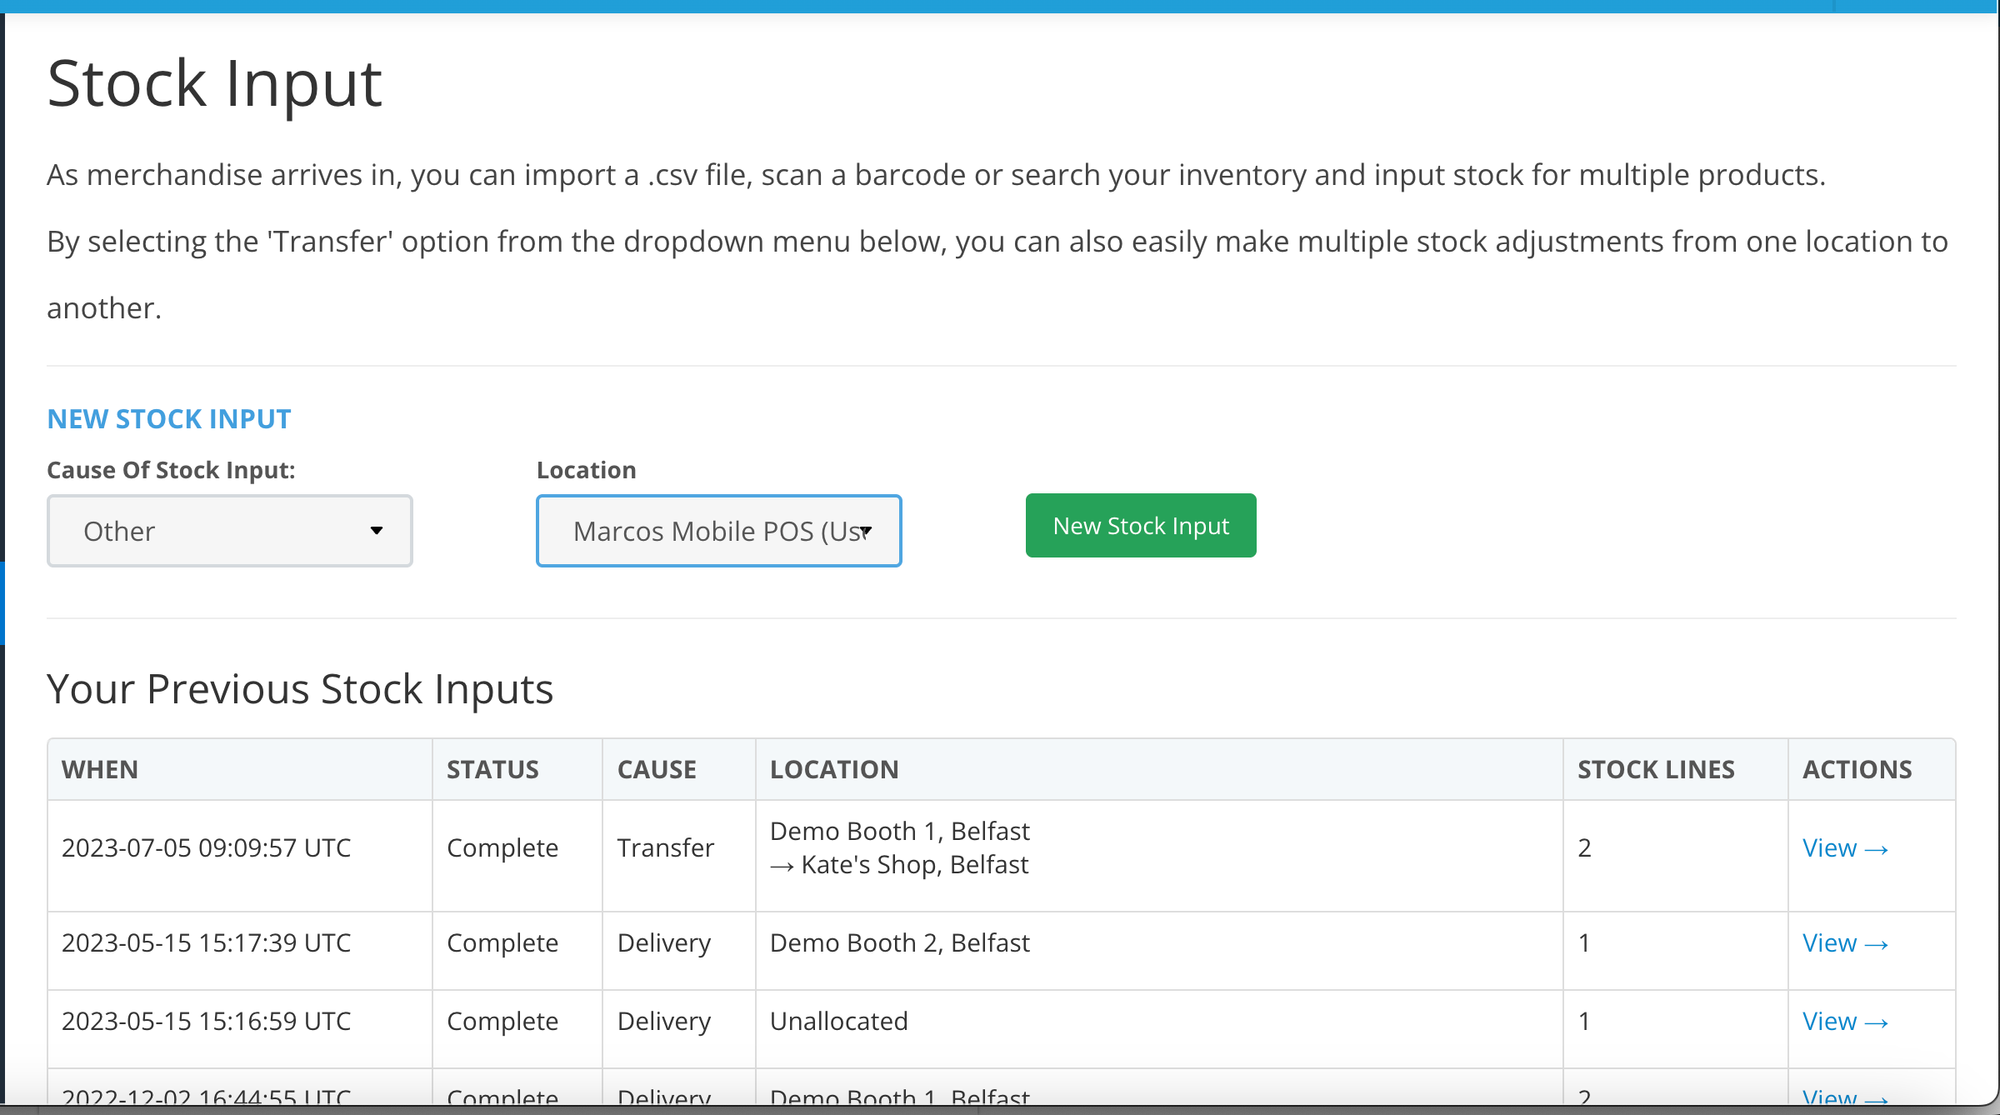Click the Stock Input page title
The image size is (2000, 1115).
(214, 84)
